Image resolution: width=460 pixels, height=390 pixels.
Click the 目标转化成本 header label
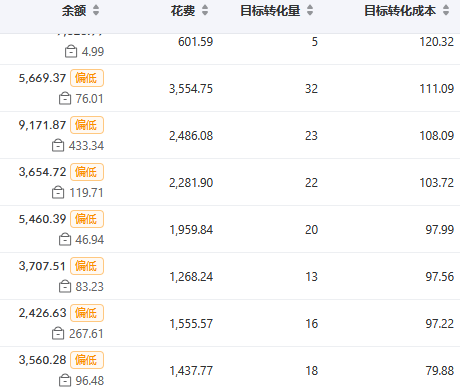(400, 11)
